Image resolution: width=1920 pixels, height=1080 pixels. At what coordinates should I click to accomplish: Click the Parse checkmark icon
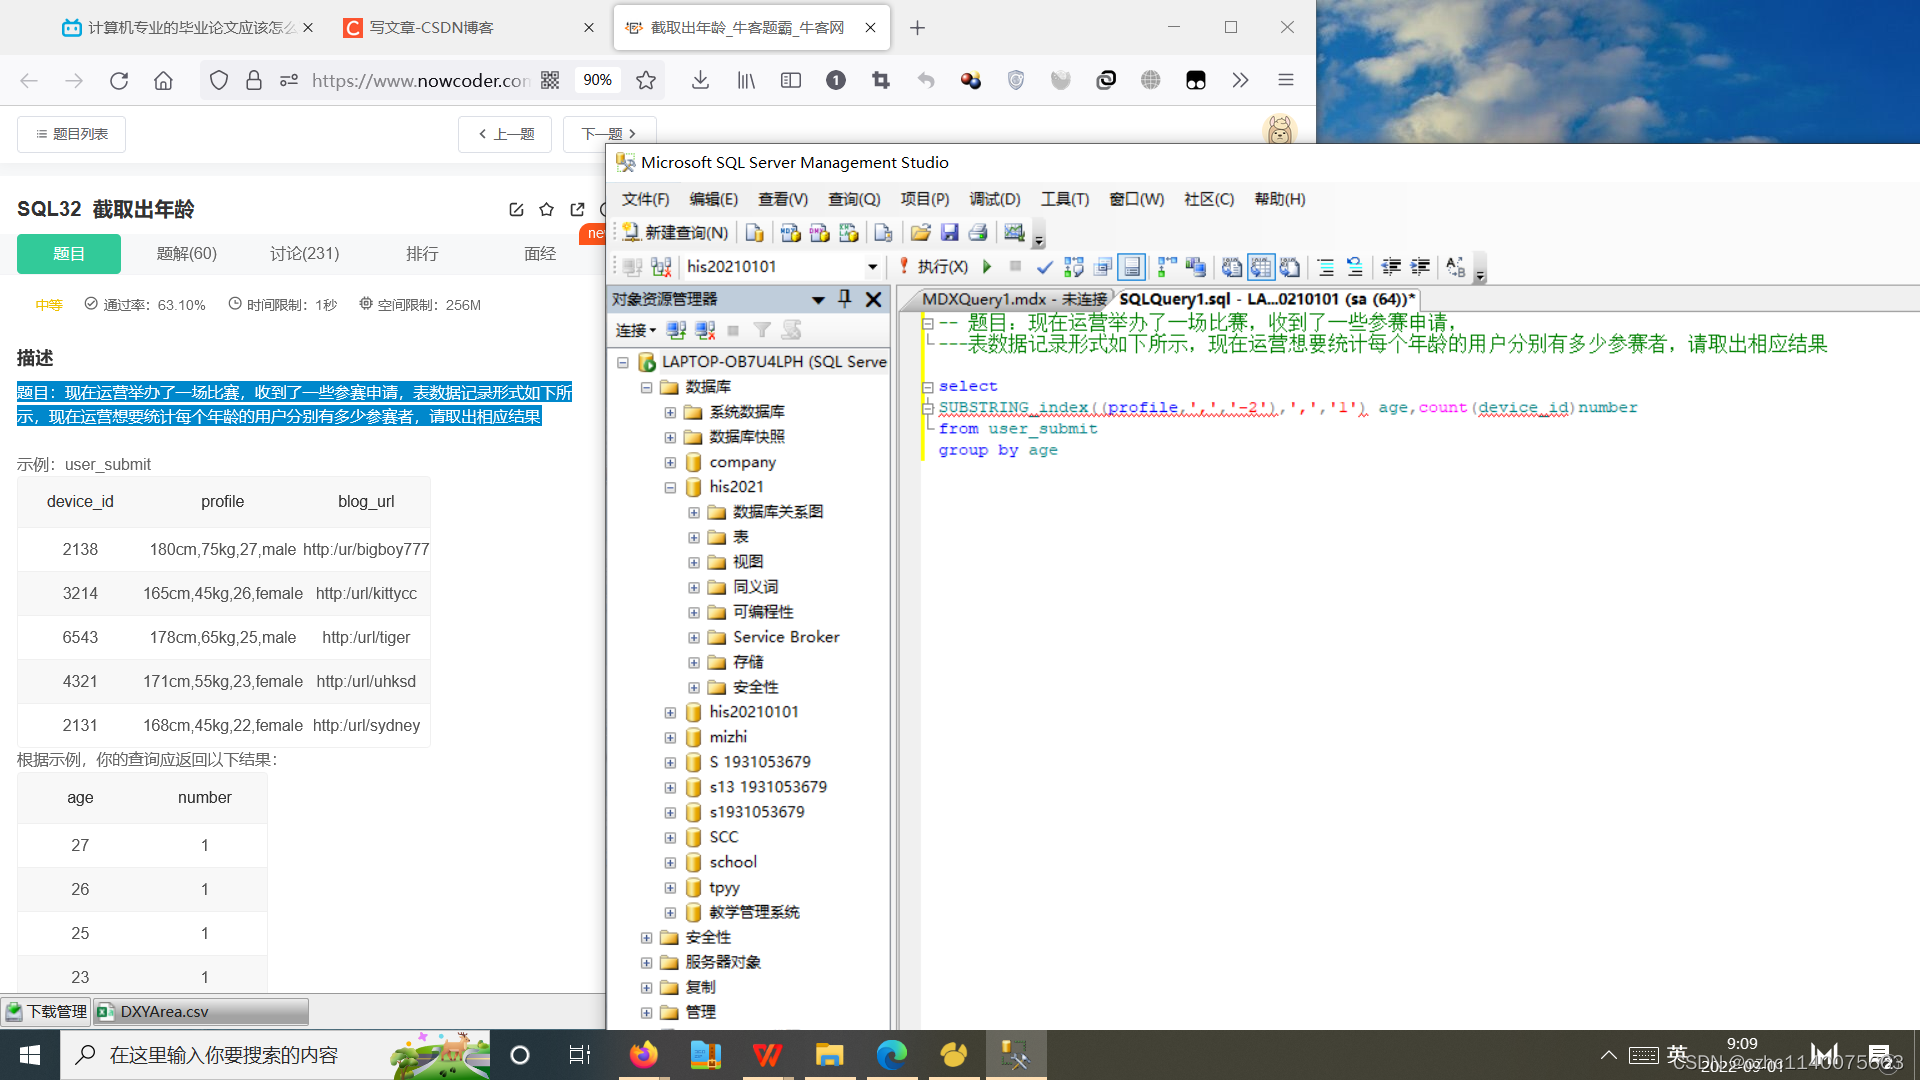(1045, 267)
